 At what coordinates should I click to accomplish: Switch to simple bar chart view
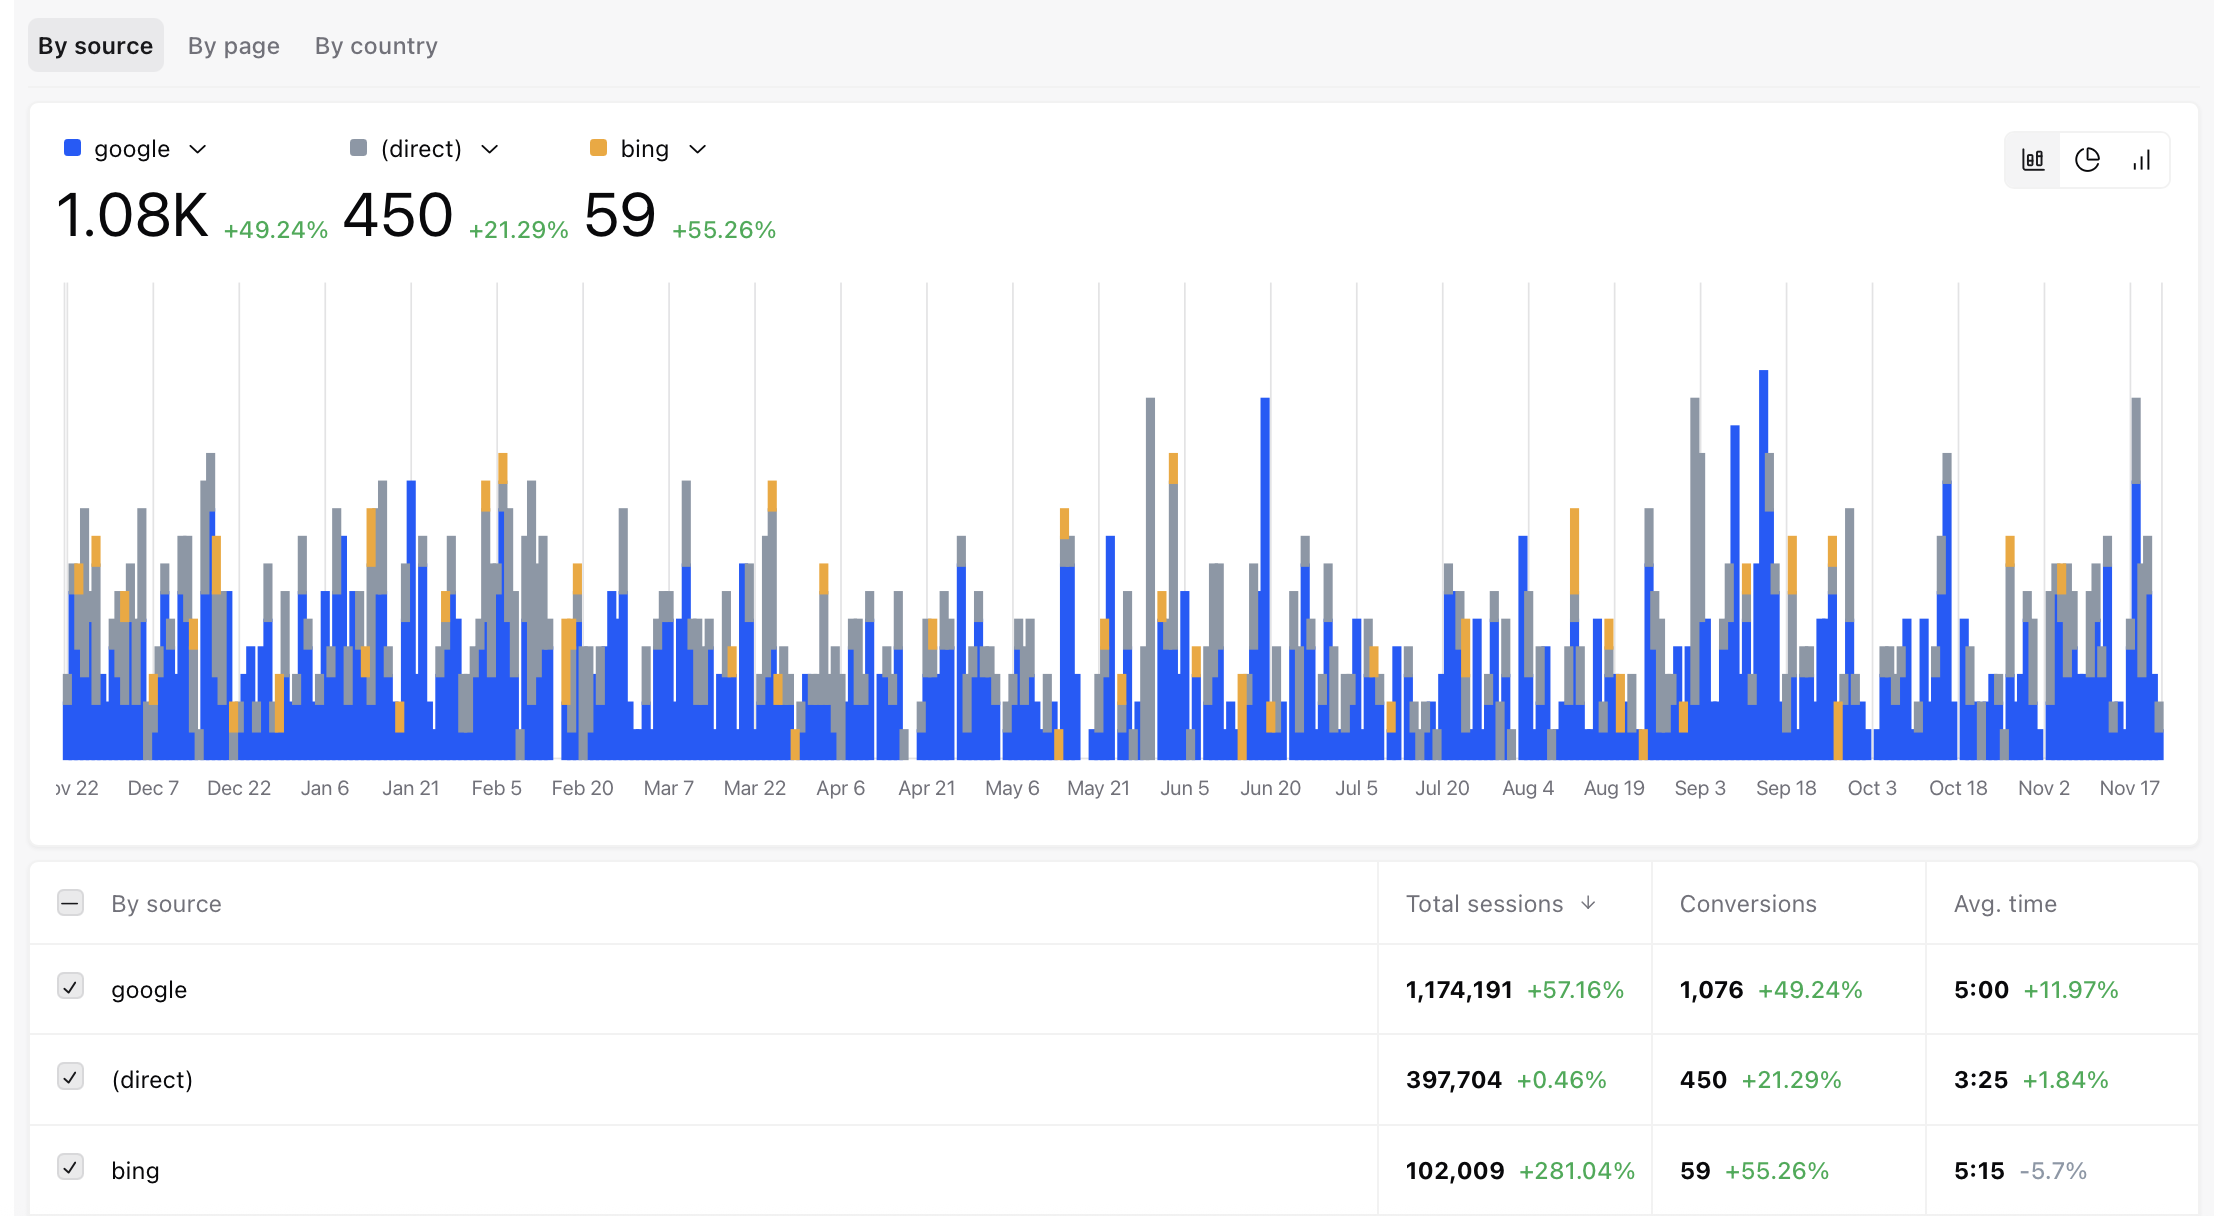[x=2141, y=160]
